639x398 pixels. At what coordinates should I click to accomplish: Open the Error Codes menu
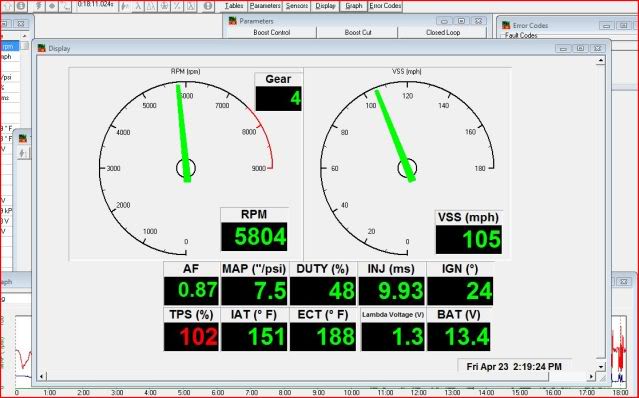click(385, 6)
